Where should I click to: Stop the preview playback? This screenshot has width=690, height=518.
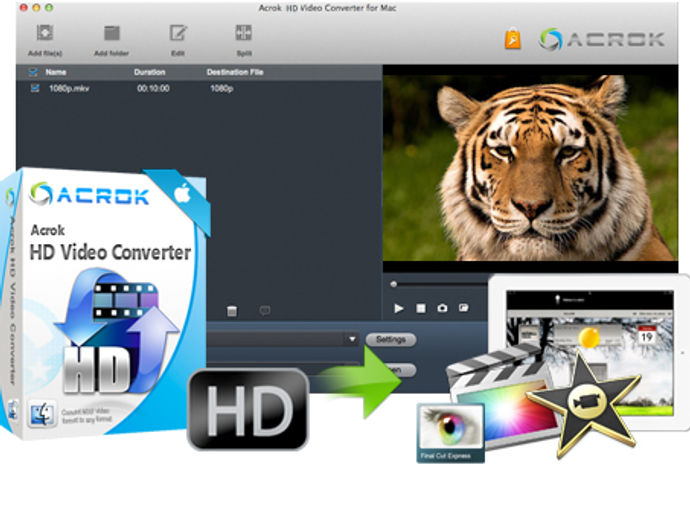(x=421, y=308)
